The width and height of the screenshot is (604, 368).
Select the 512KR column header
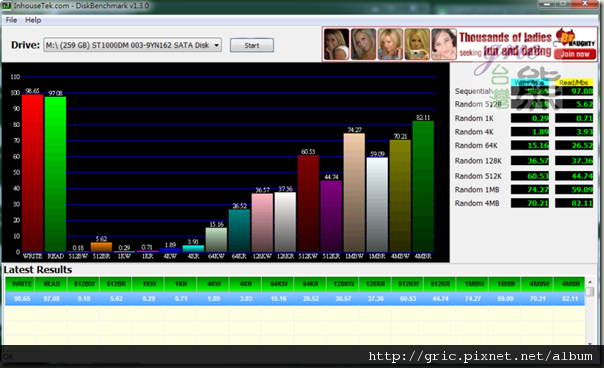point(440,284)
